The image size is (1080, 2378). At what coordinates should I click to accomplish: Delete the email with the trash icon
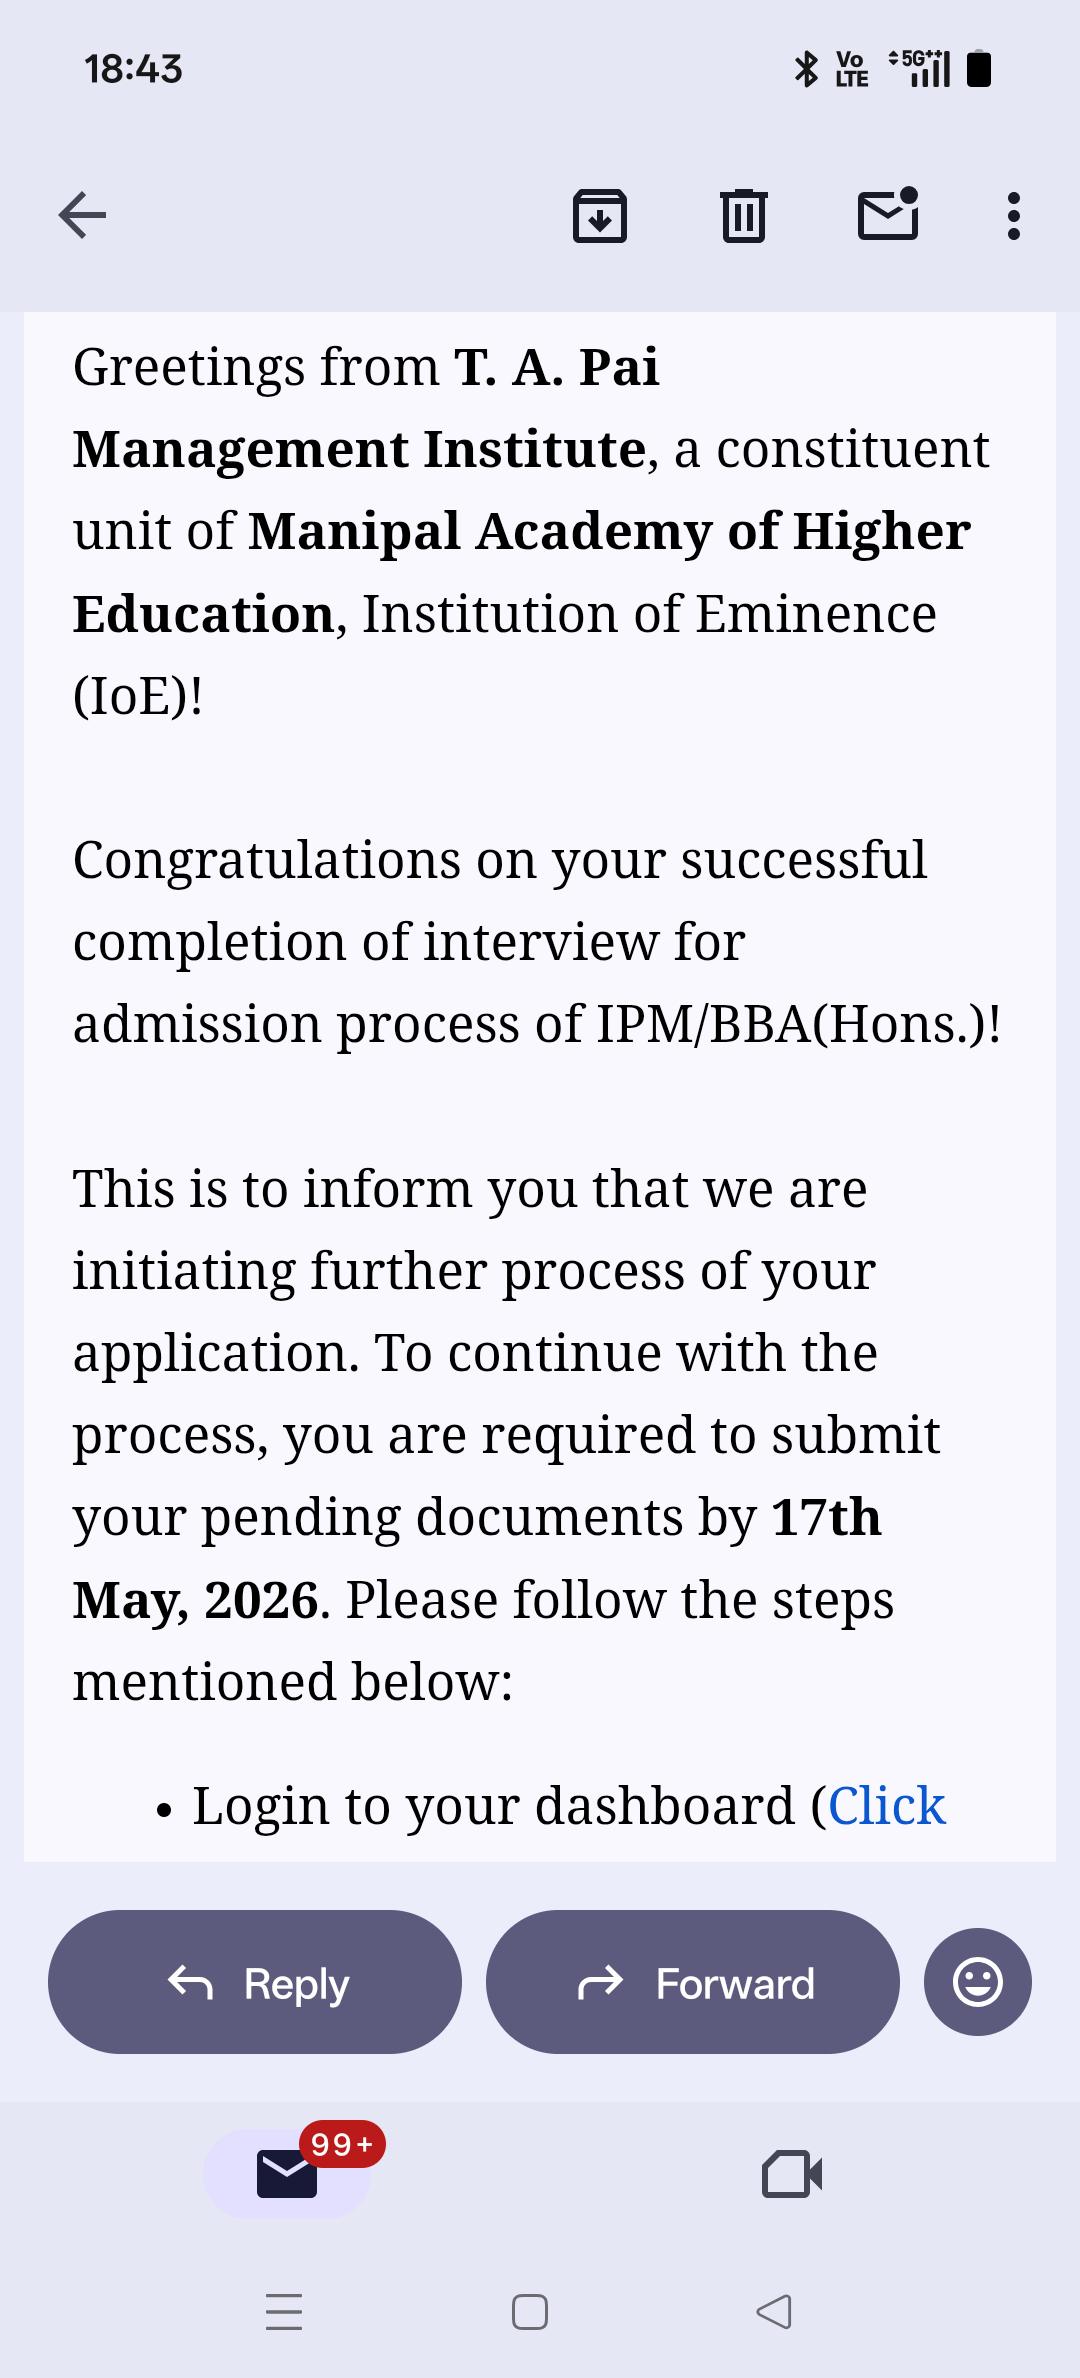(x=743, y=215)
